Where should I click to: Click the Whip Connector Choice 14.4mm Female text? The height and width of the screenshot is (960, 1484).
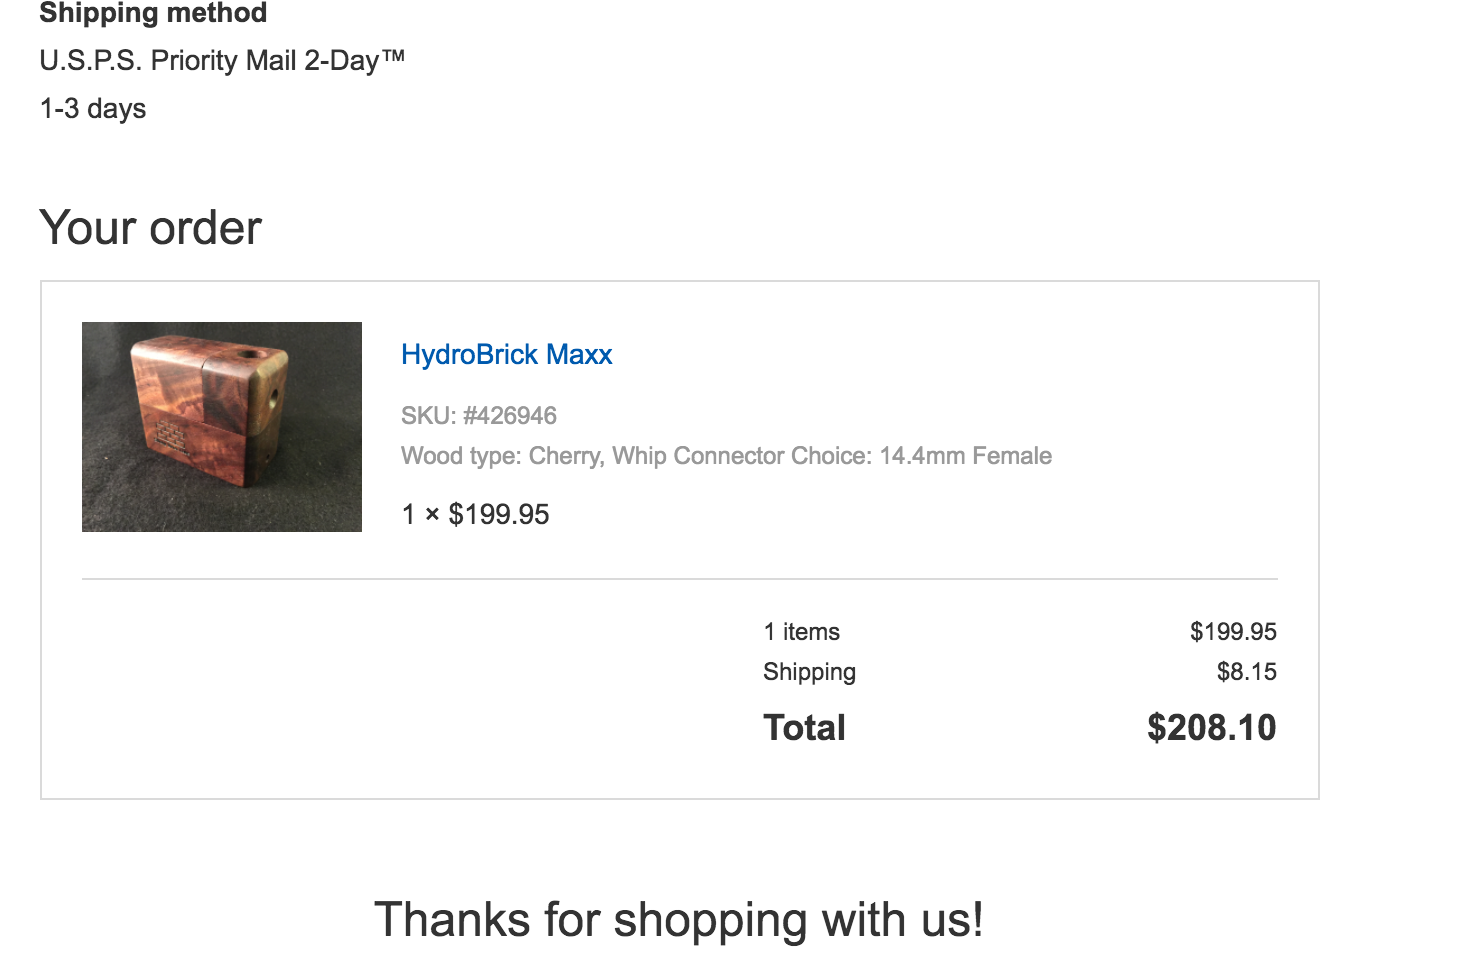coord(832,456)
